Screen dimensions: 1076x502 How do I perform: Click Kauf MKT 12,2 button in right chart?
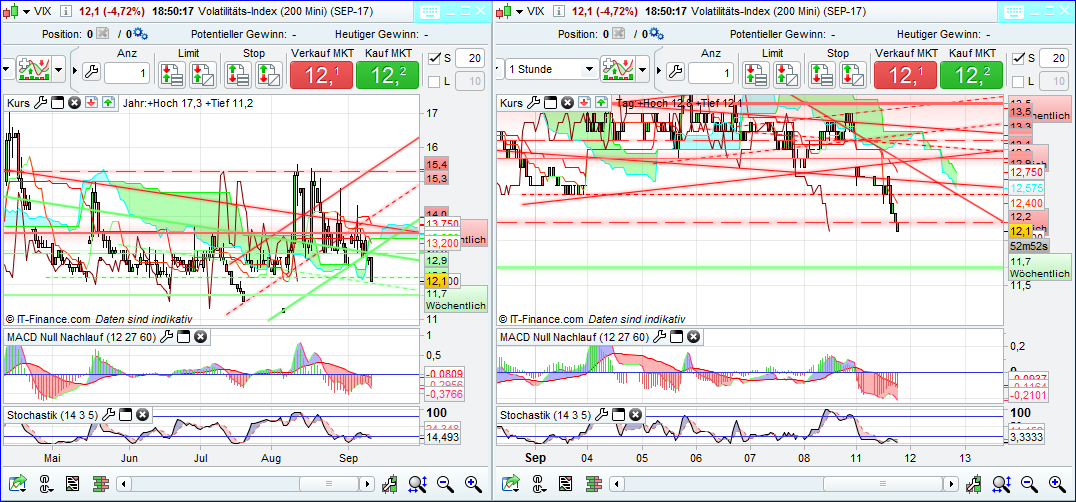click(x=972, y=75)
